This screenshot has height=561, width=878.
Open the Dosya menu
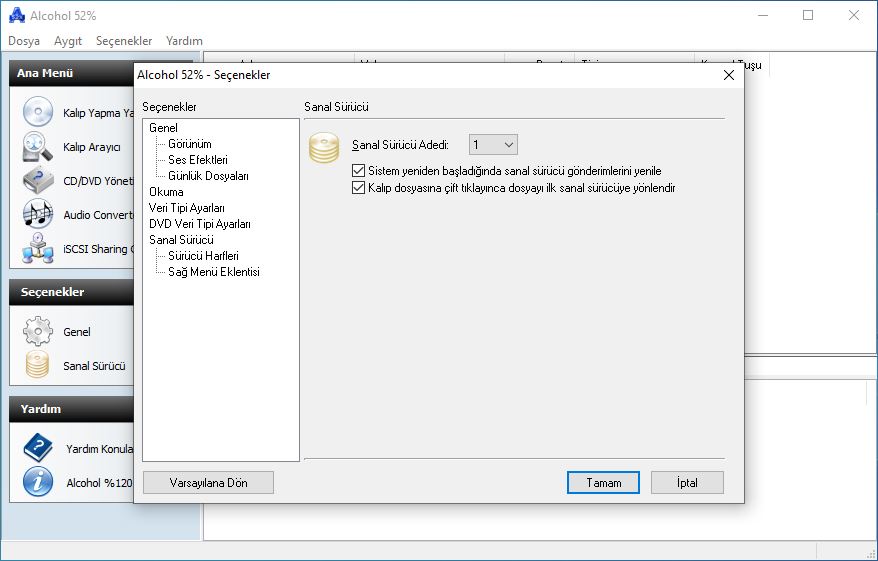click(x=24, y=41)
